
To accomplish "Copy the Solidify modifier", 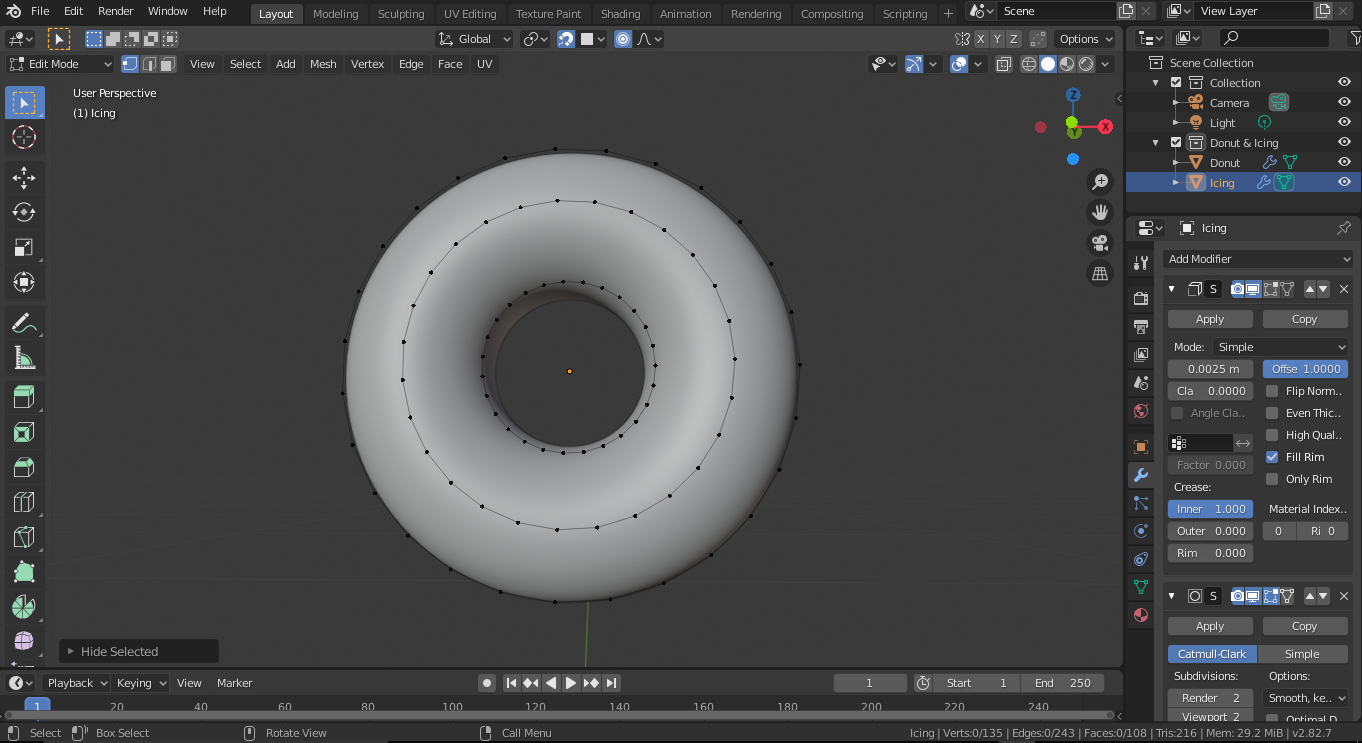I will [1304, 319].
